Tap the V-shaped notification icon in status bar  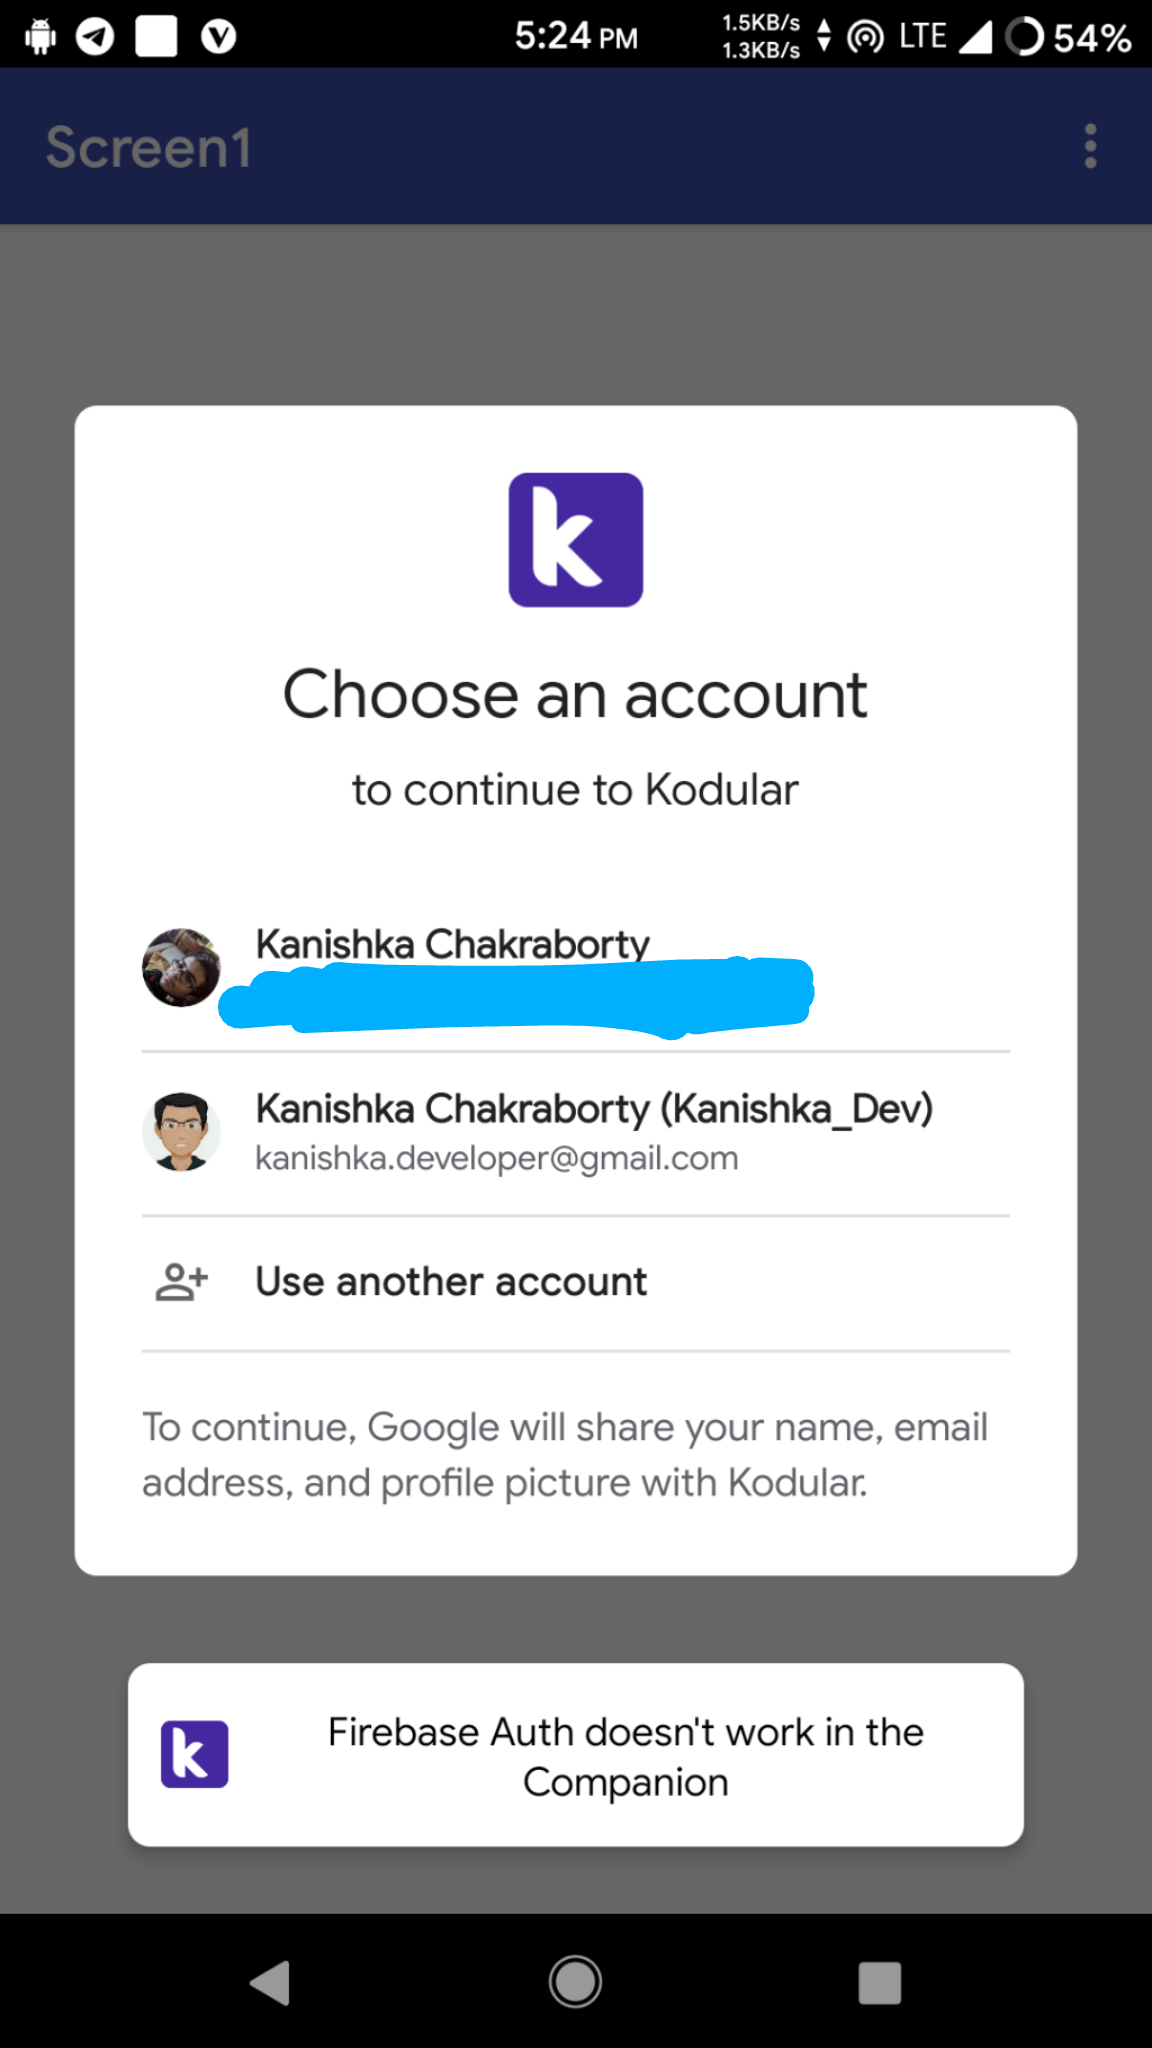[x=218, y=37]
